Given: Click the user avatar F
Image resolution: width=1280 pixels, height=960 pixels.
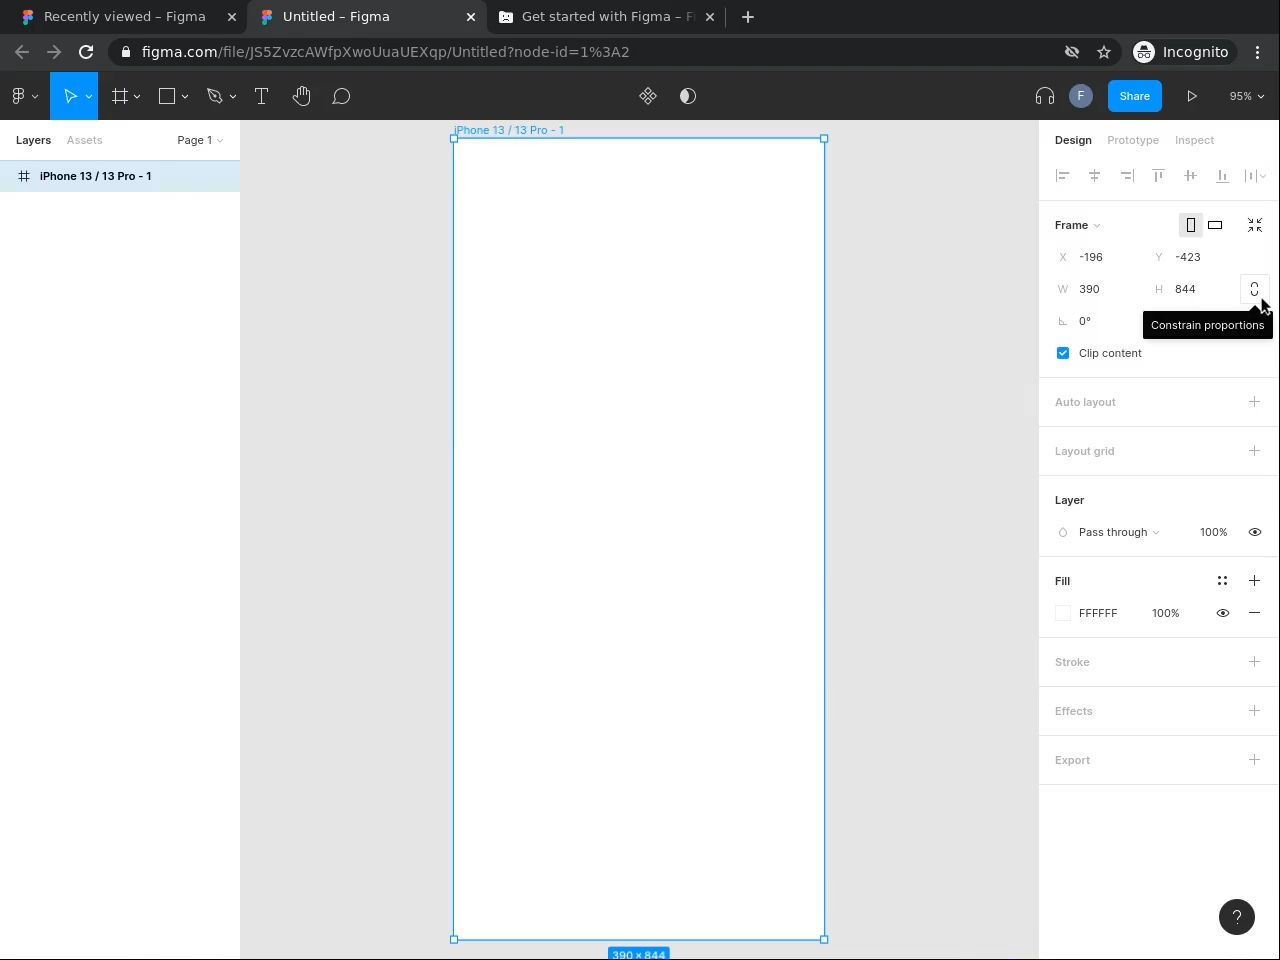Looking at the screenshot, I should pos(1080,96).
